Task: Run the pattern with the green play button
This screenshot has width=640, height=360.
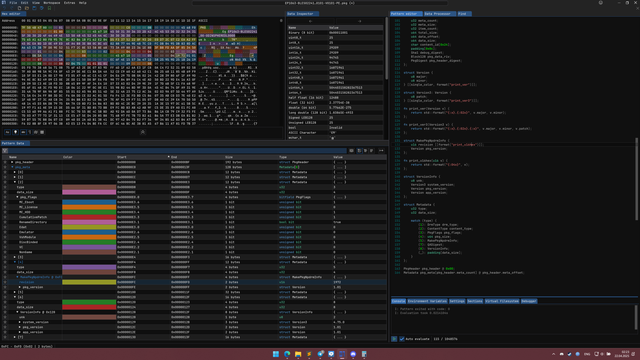Action: pos(394,339)
